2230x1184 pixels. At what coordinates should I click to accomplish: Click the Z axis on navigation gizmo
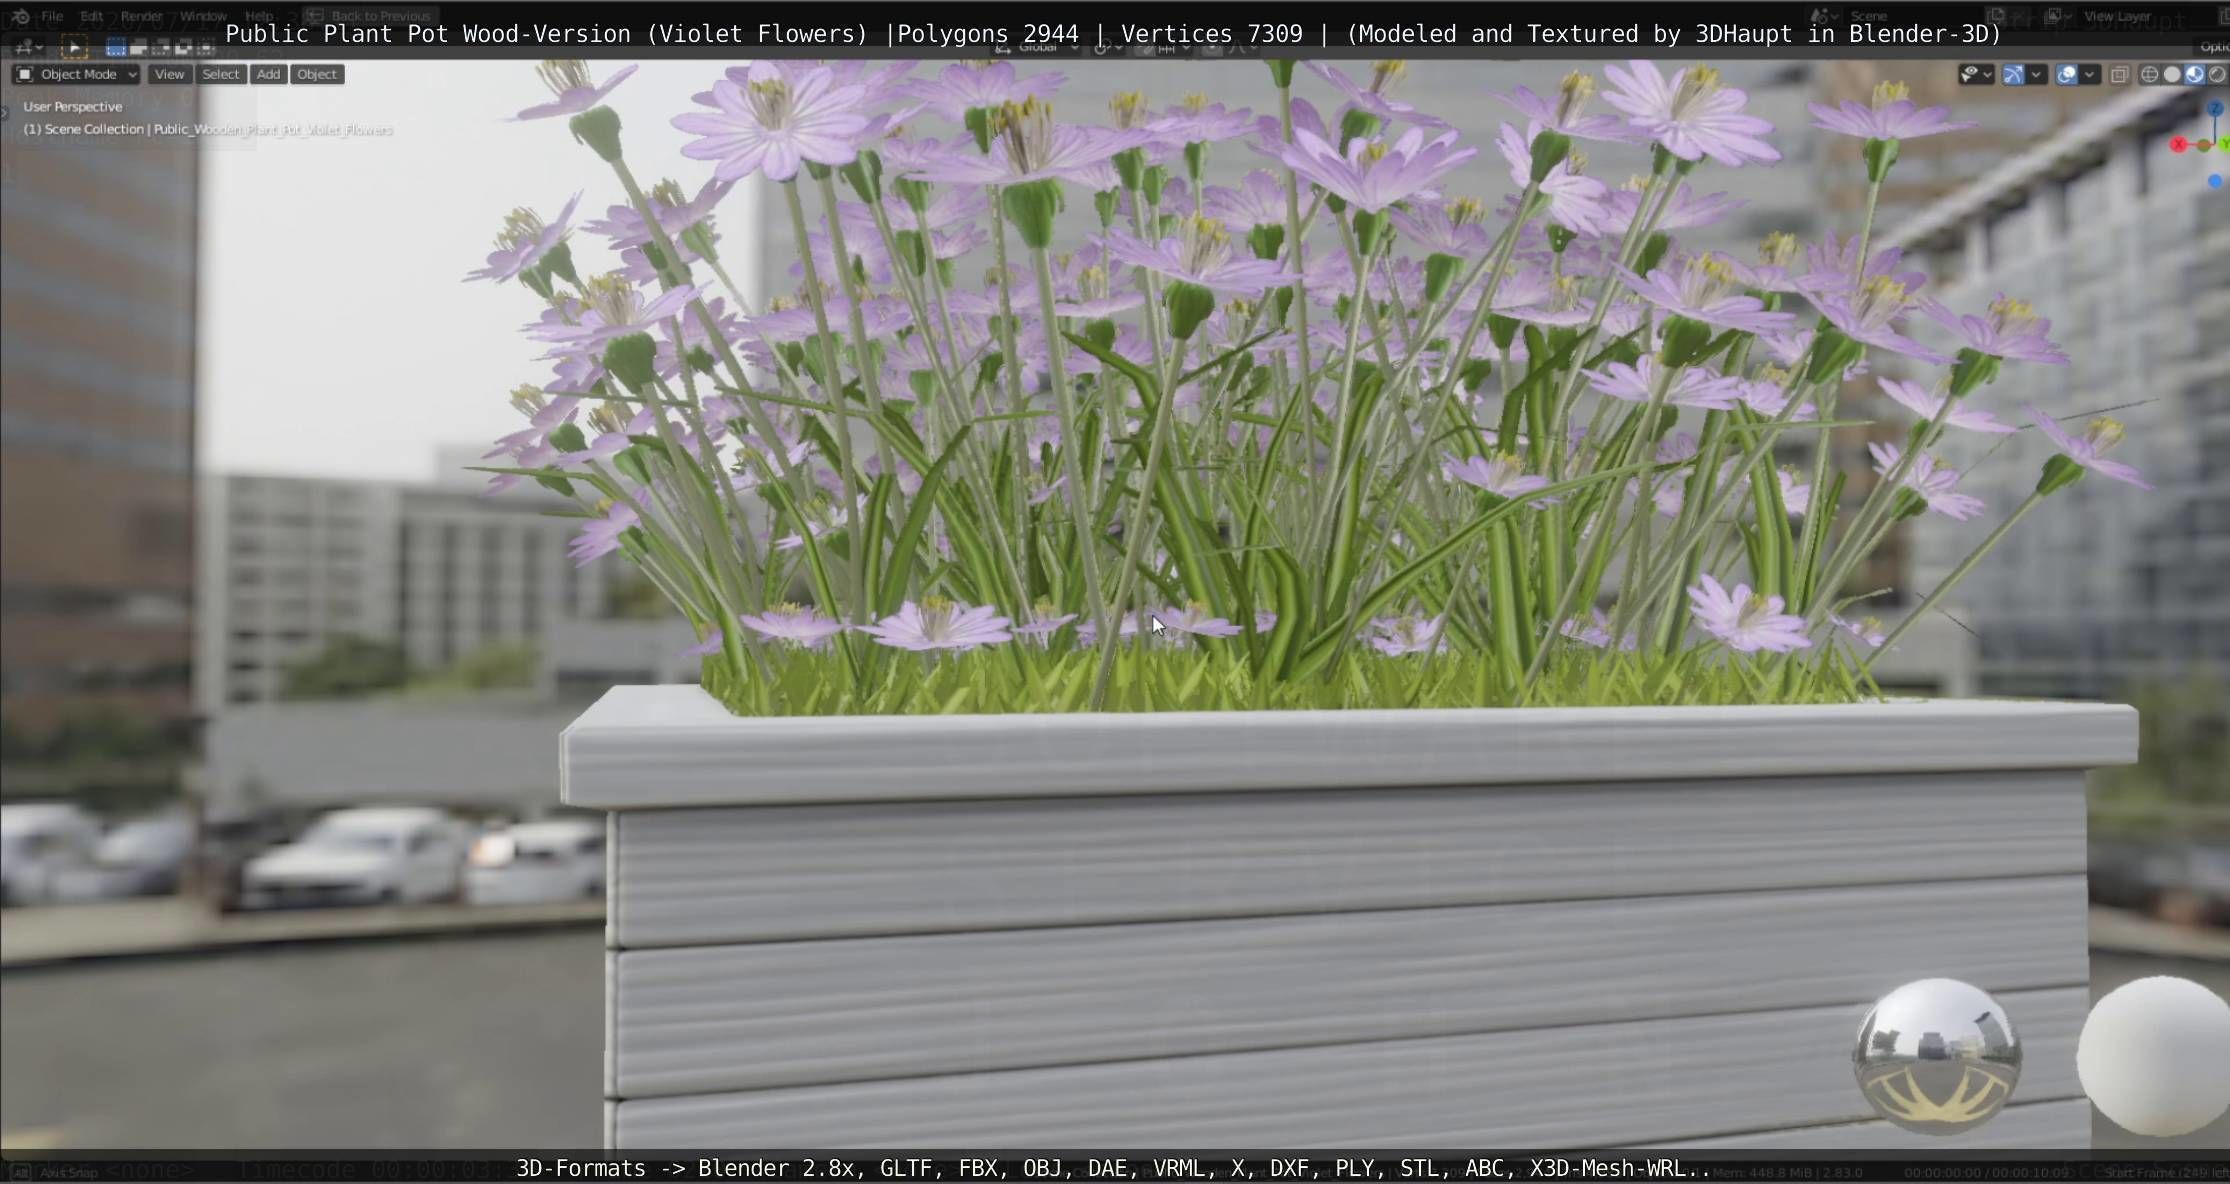[x=2216, y=108]
